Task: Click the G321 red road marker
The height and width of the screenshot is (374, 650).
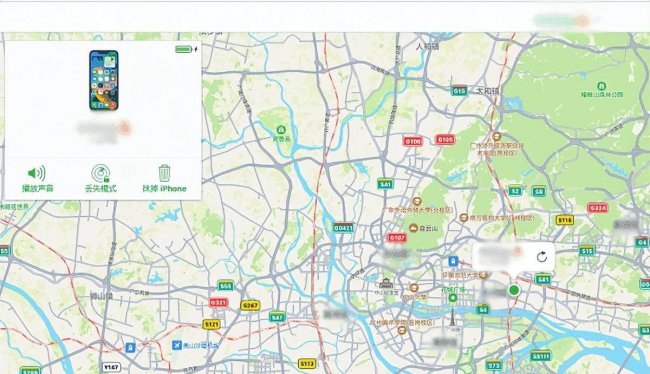Action: click(218, 303)
